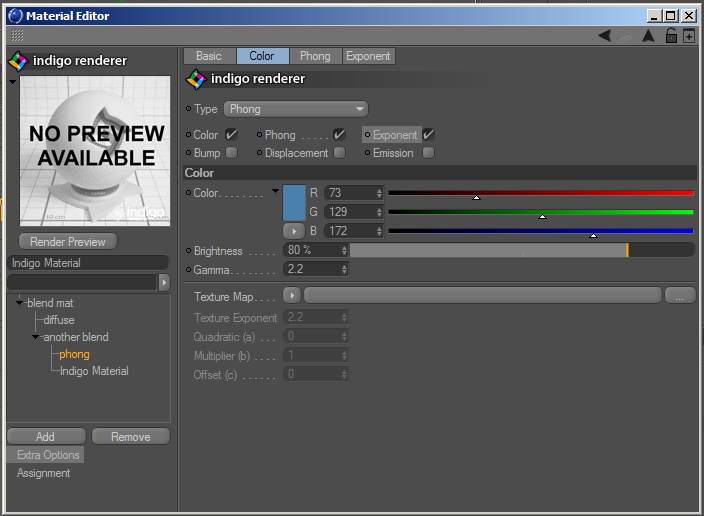Switch to the Basic tab

209,56
